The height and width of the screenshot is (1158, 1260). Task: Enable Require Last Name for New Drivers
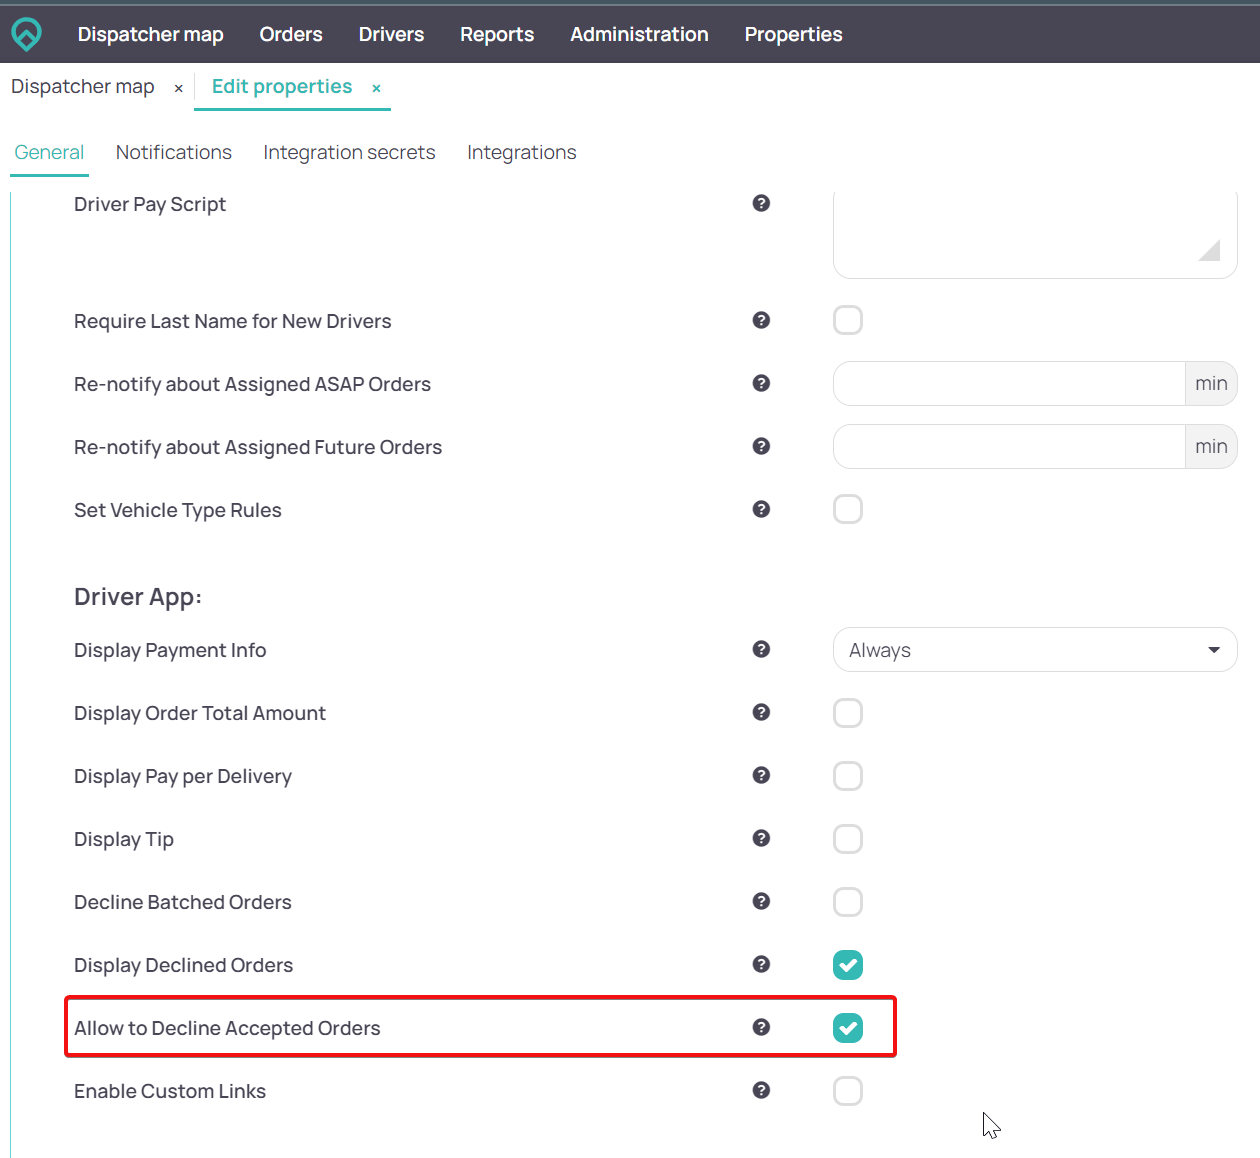coord(848,320)
